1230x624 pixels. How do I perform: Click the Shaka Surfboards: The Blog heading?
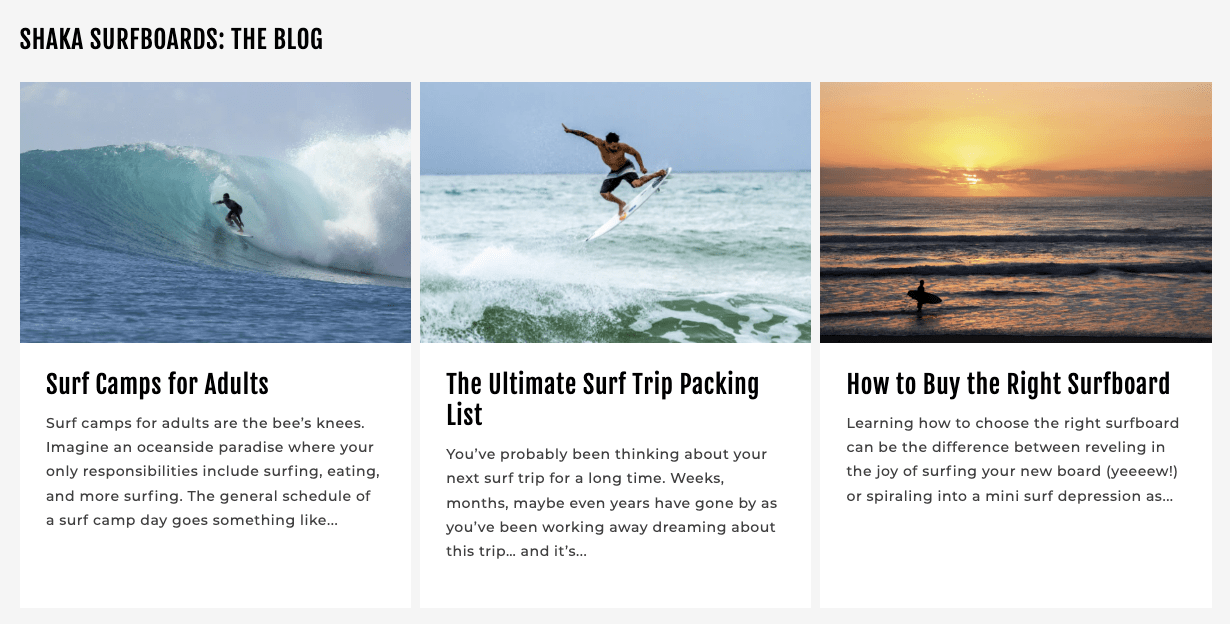(x=171, y=40)
